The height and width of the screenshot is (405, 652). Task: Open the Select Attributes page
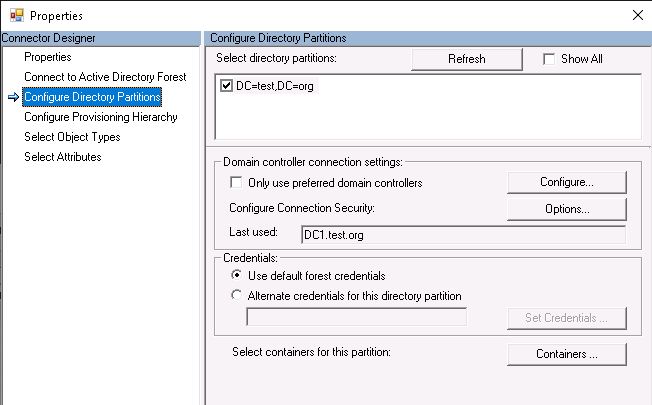click(x=63, y=157)
